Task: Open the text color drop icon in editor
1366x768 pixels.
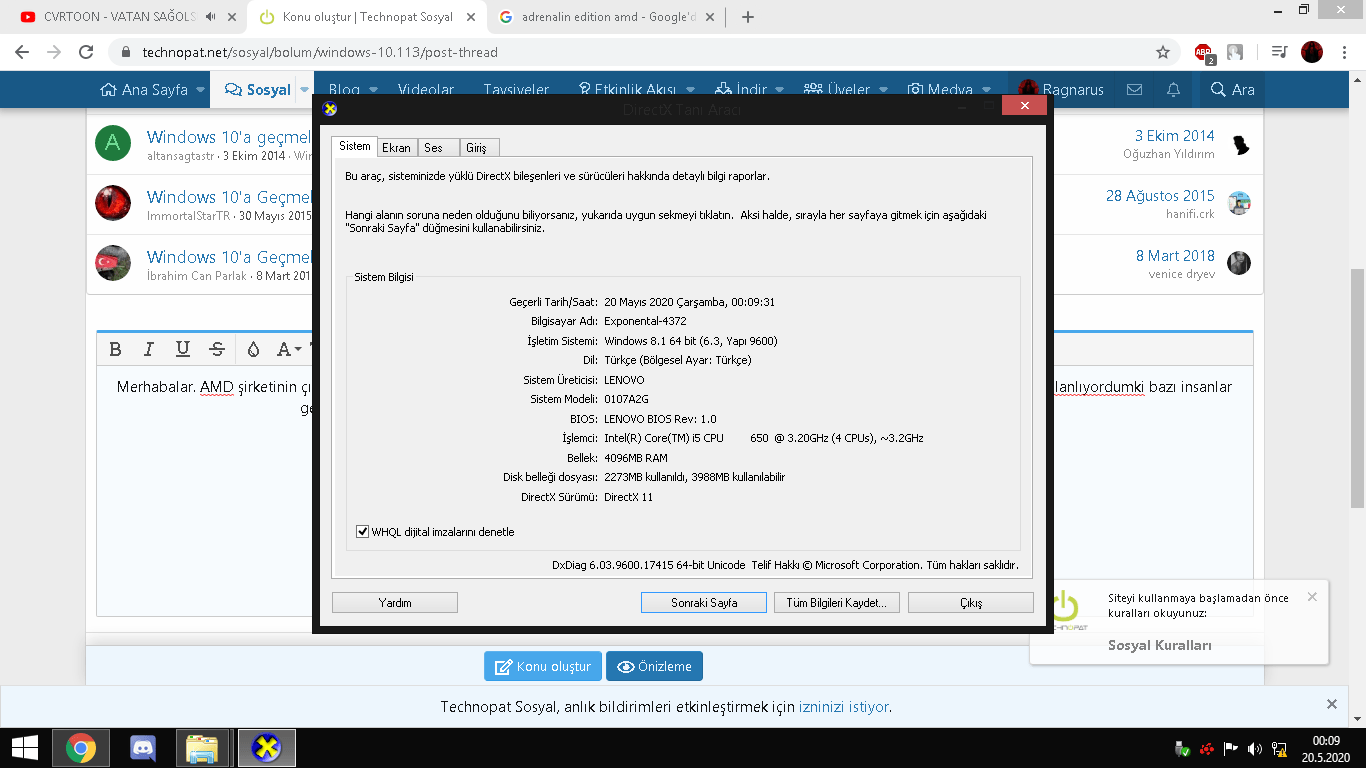Action: point(253,349)
